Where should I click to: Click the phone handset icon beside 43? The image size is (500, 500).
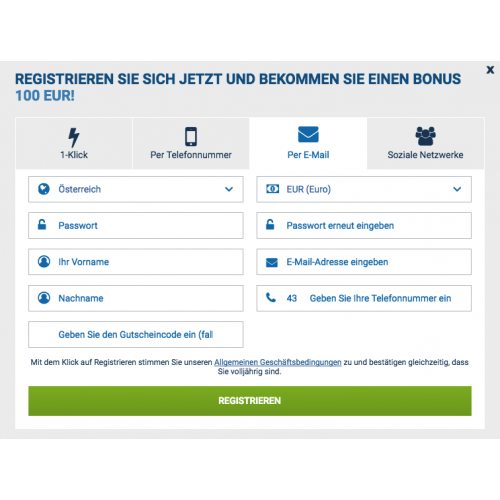coord(271,297)
